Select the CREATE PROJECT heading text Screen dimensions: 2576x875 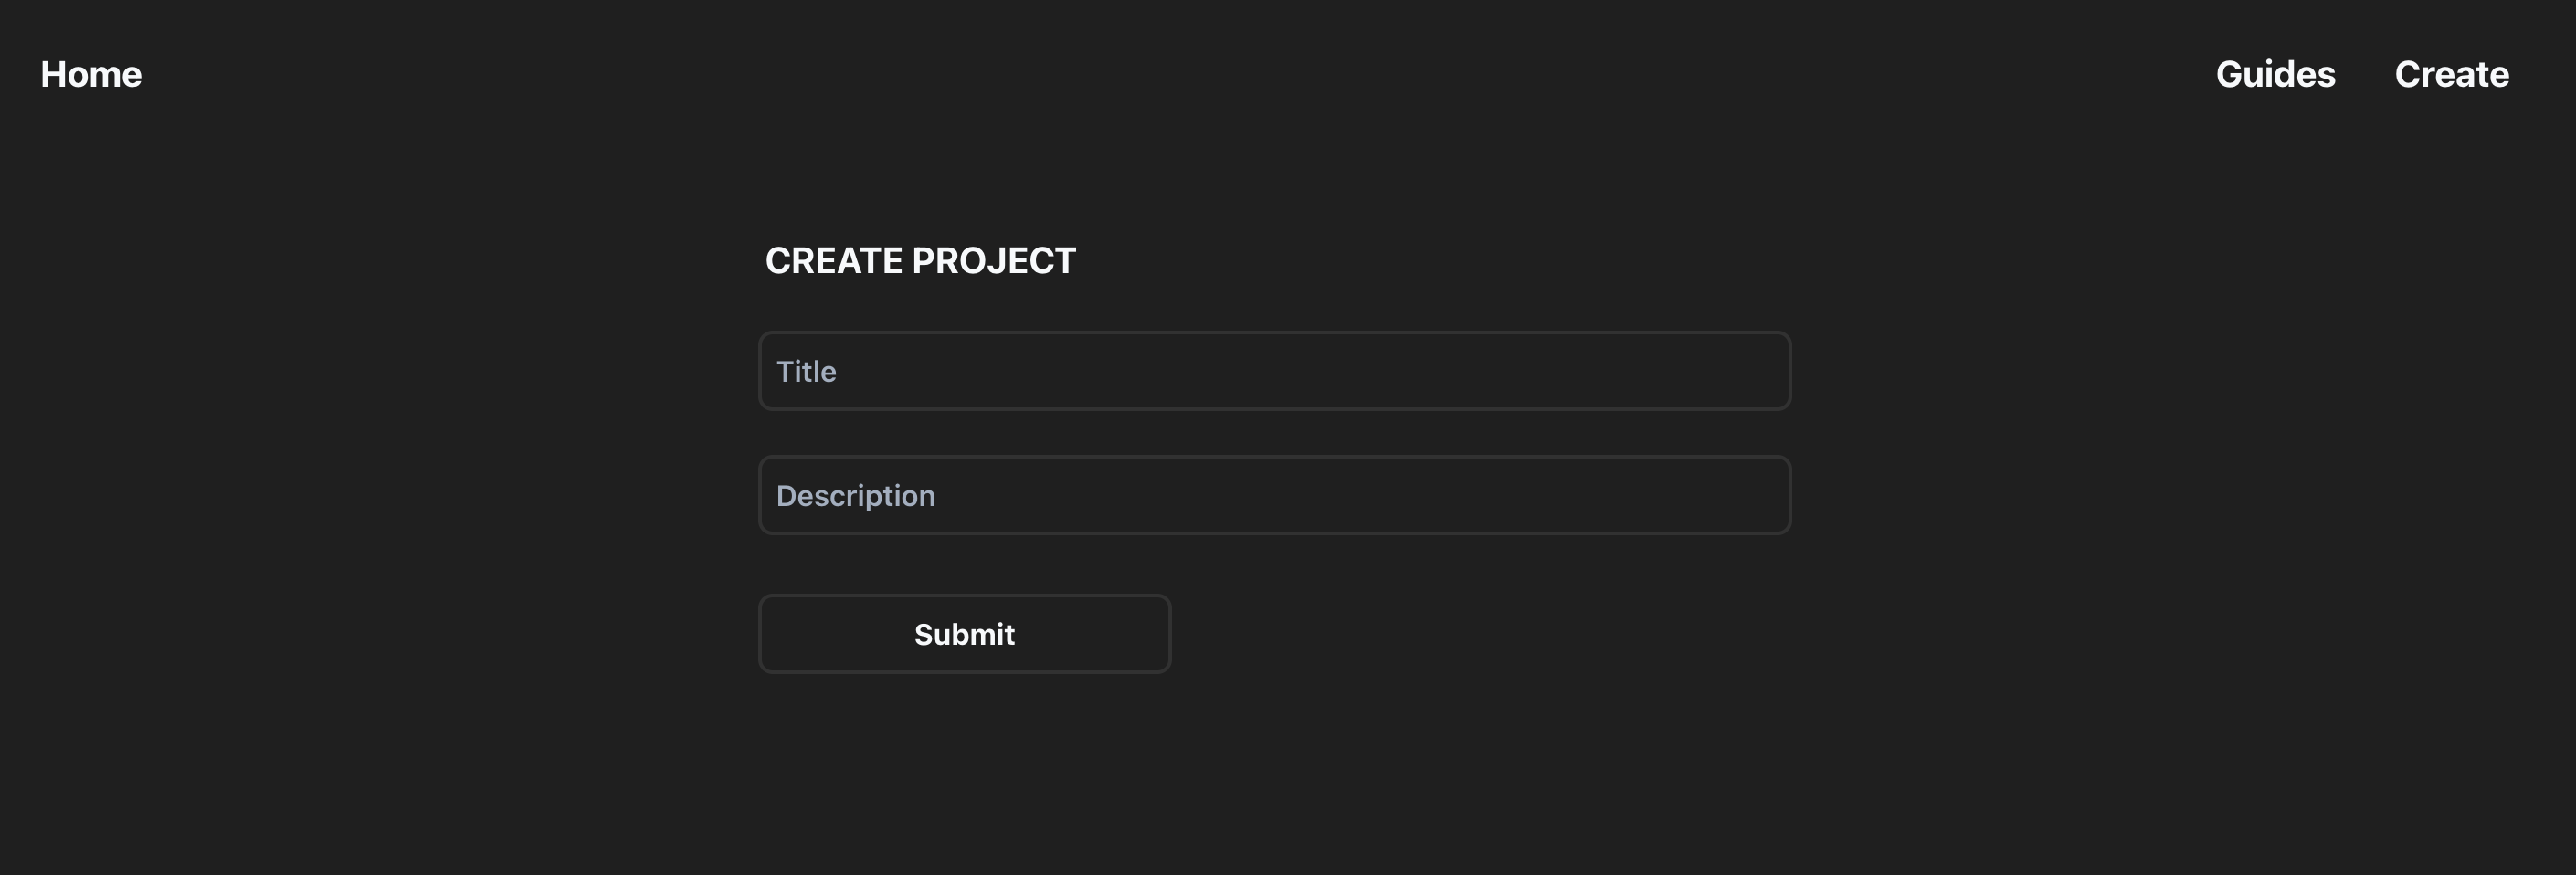[920, 261]
